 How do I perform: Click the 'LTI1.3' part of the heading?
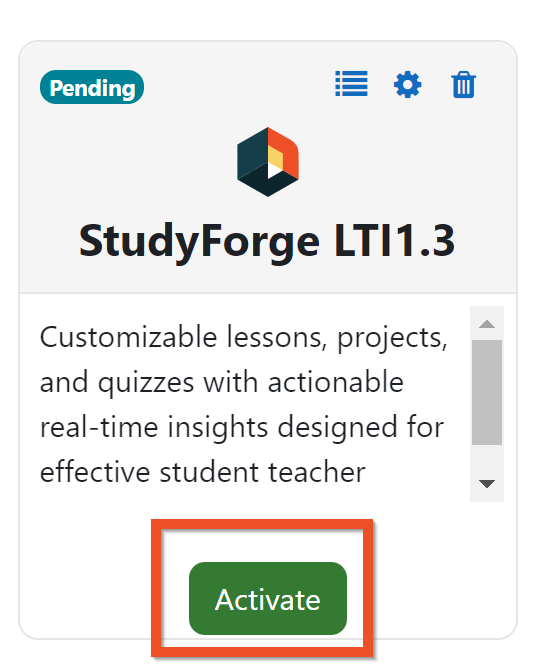[x=394, y=240]
